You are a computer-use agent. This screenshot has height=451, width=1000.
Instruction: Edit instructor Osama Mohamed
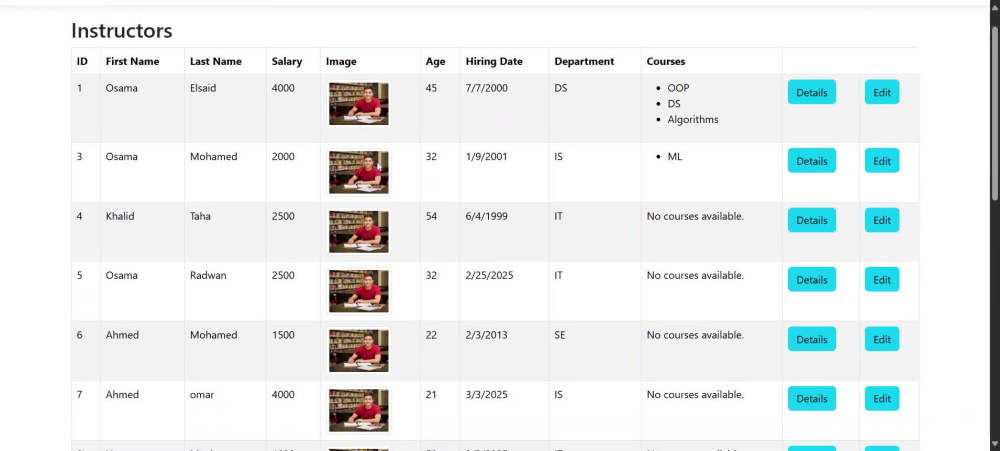(x=881, y=161)
